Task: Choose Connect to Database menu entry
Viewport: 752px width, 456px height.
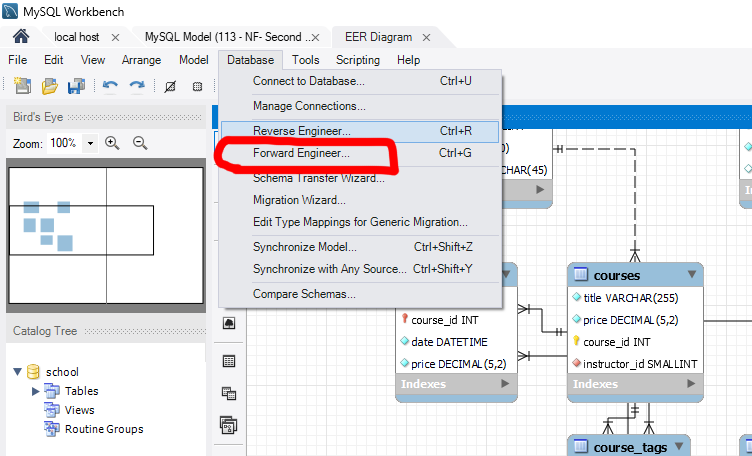Action: click(360, 81)
